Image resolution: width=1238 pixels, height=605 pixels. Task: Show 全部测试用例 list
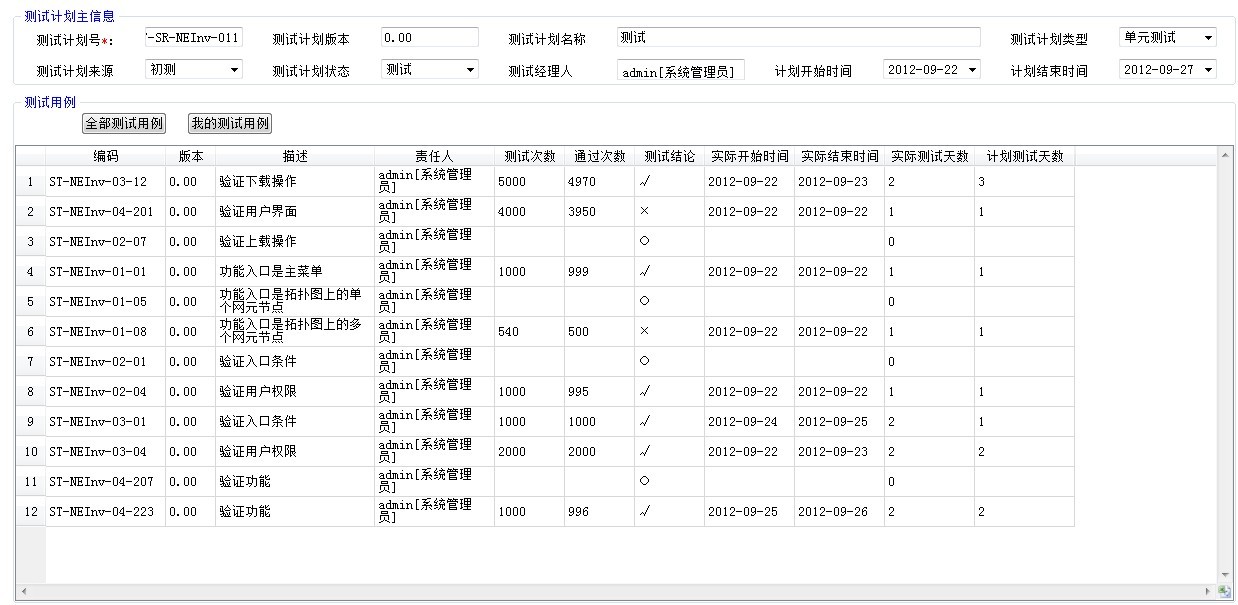pyautogui.click(x=124, y=123)
